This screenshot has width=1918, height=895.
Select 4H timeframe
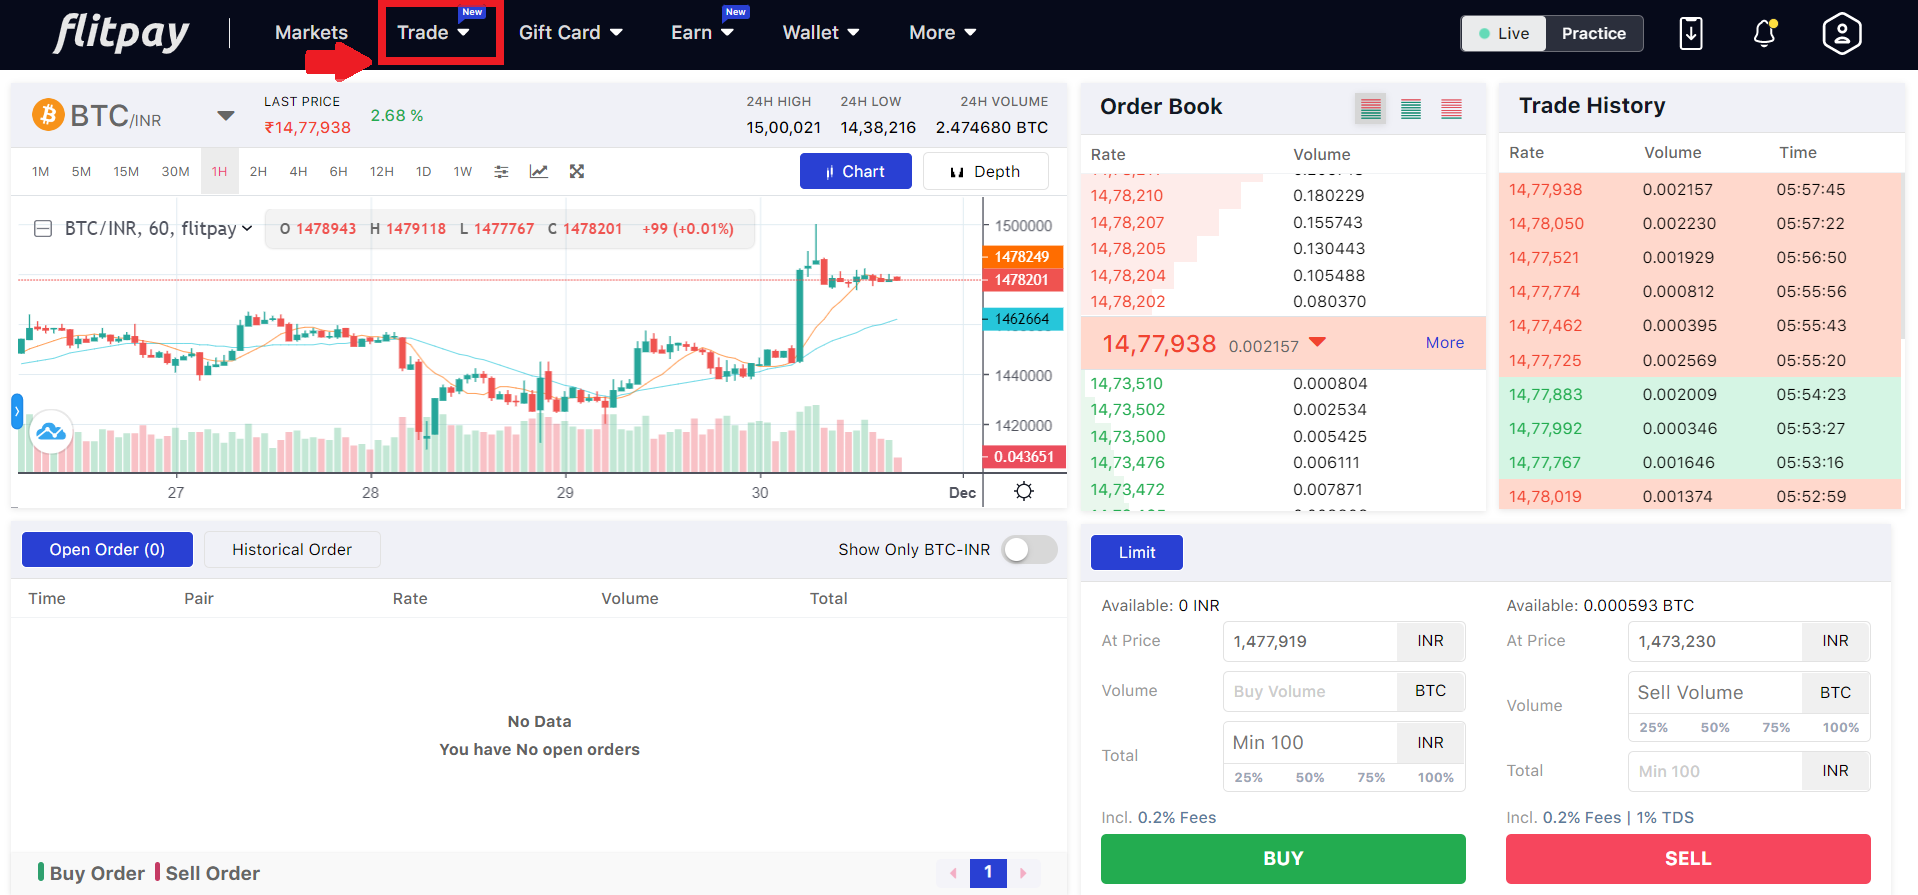pos(298,172)
